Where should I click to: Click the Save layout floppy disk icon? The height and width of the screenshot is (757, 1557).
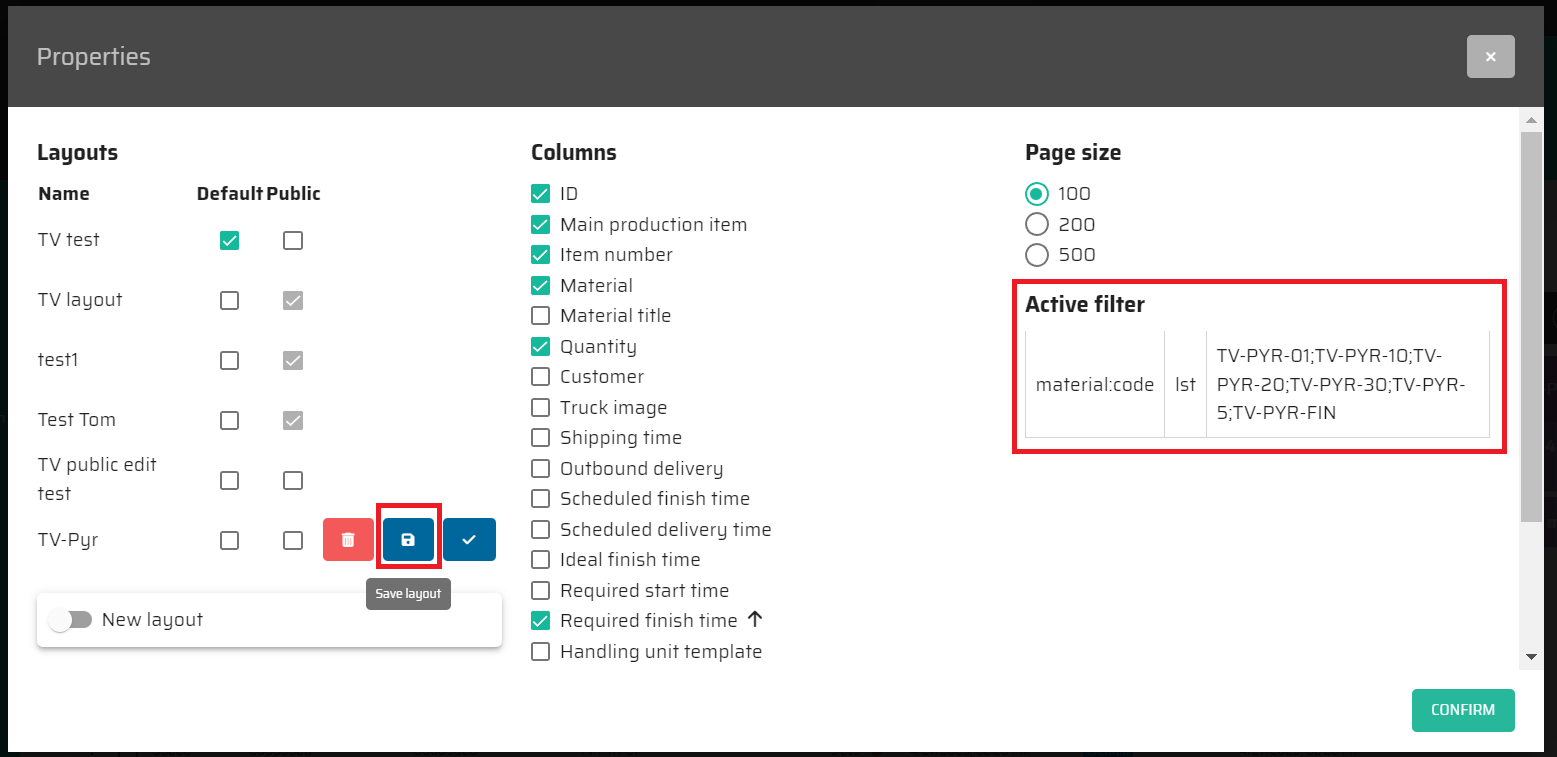point(408,540)
